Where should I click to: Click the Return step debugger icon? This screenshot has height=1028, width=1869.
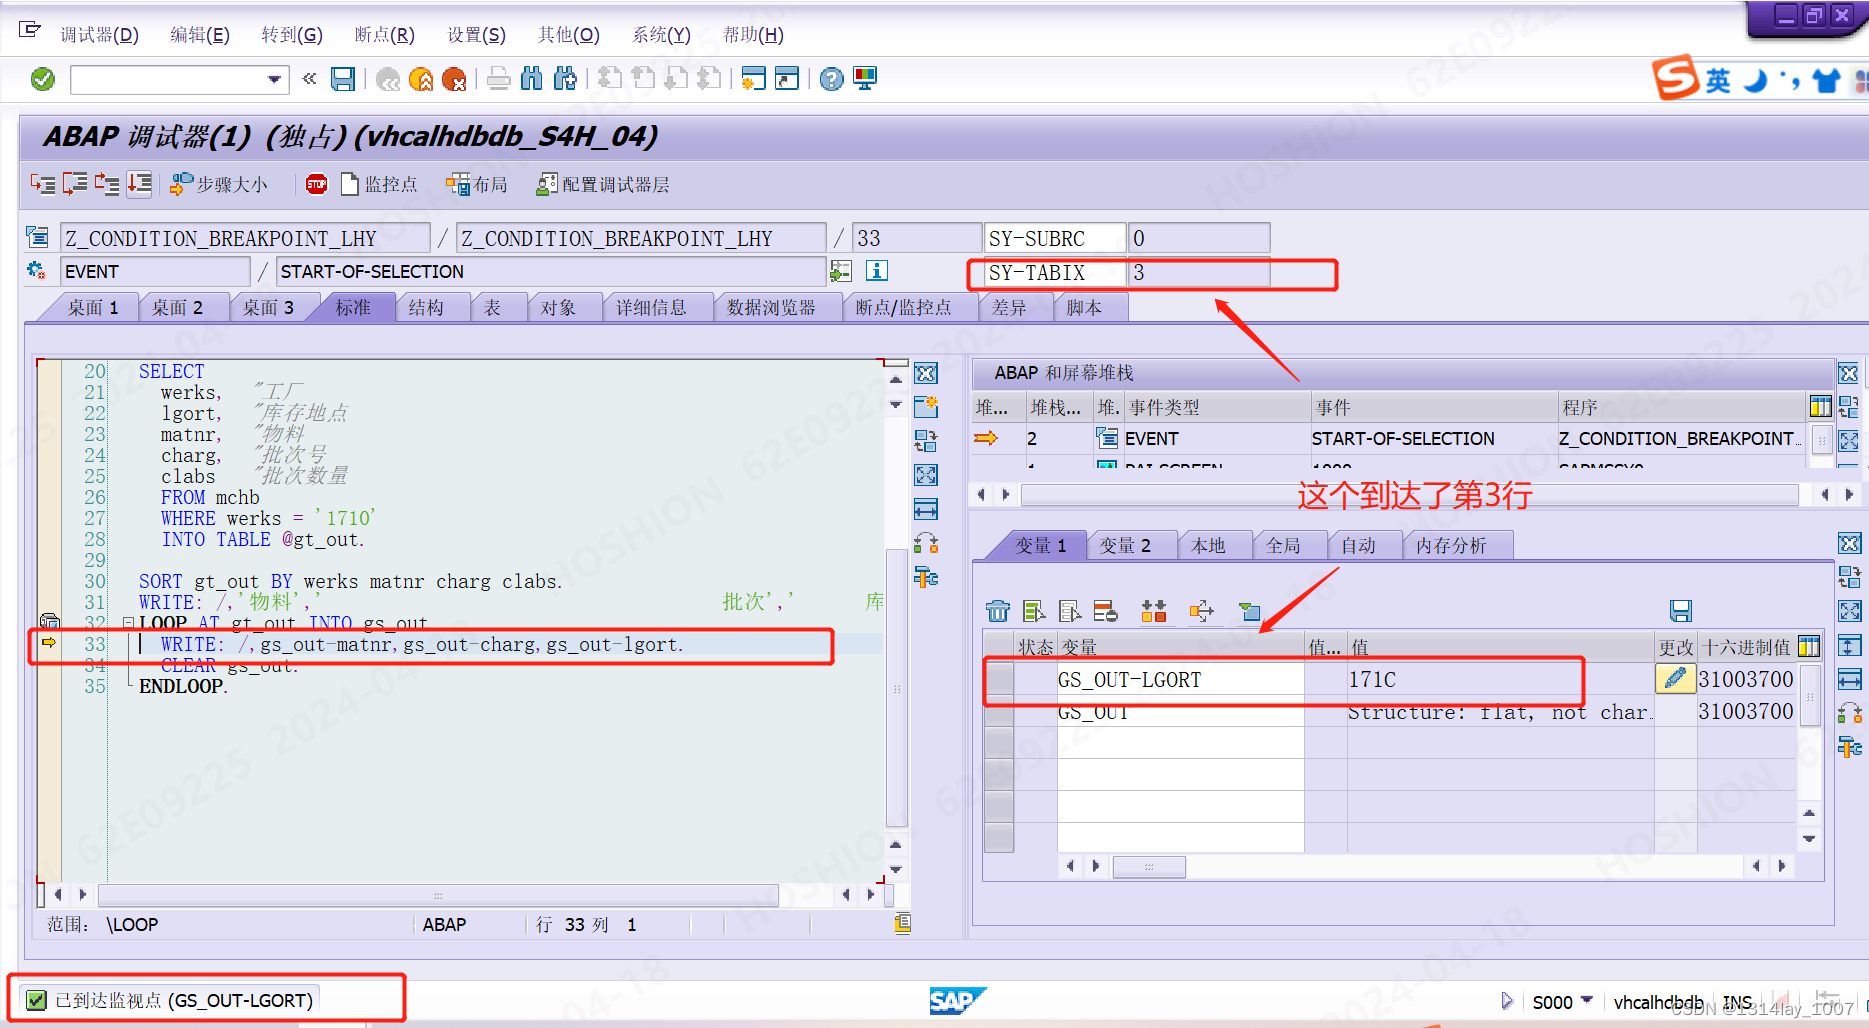(x=107, y=184)
